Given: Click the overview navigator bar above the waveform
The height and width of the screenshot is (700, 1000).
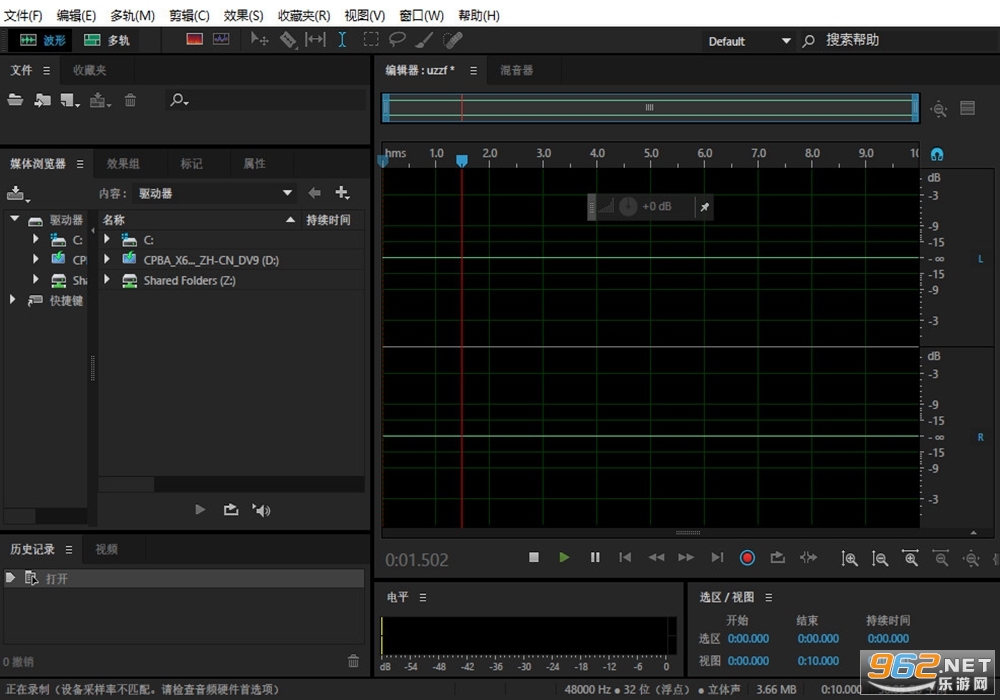Looking at the screenshot, I should point(650,108).
